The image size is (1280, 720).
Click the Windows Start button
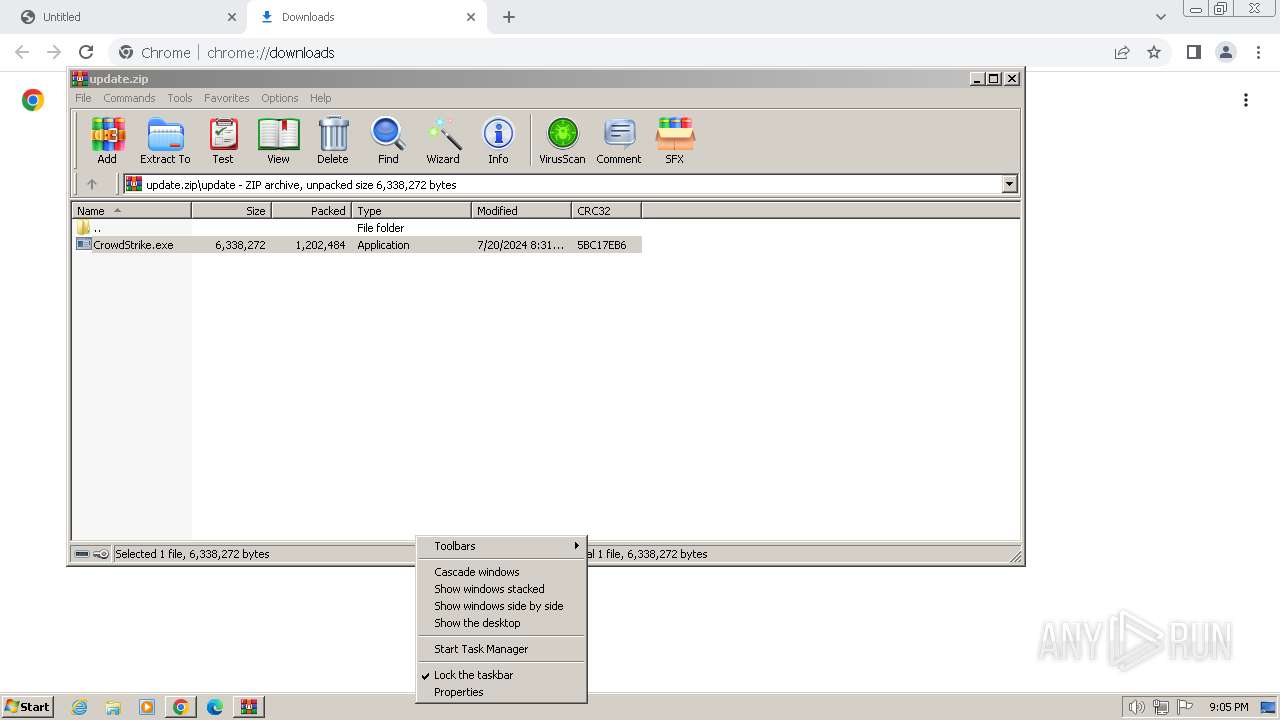tap(27, 707)
